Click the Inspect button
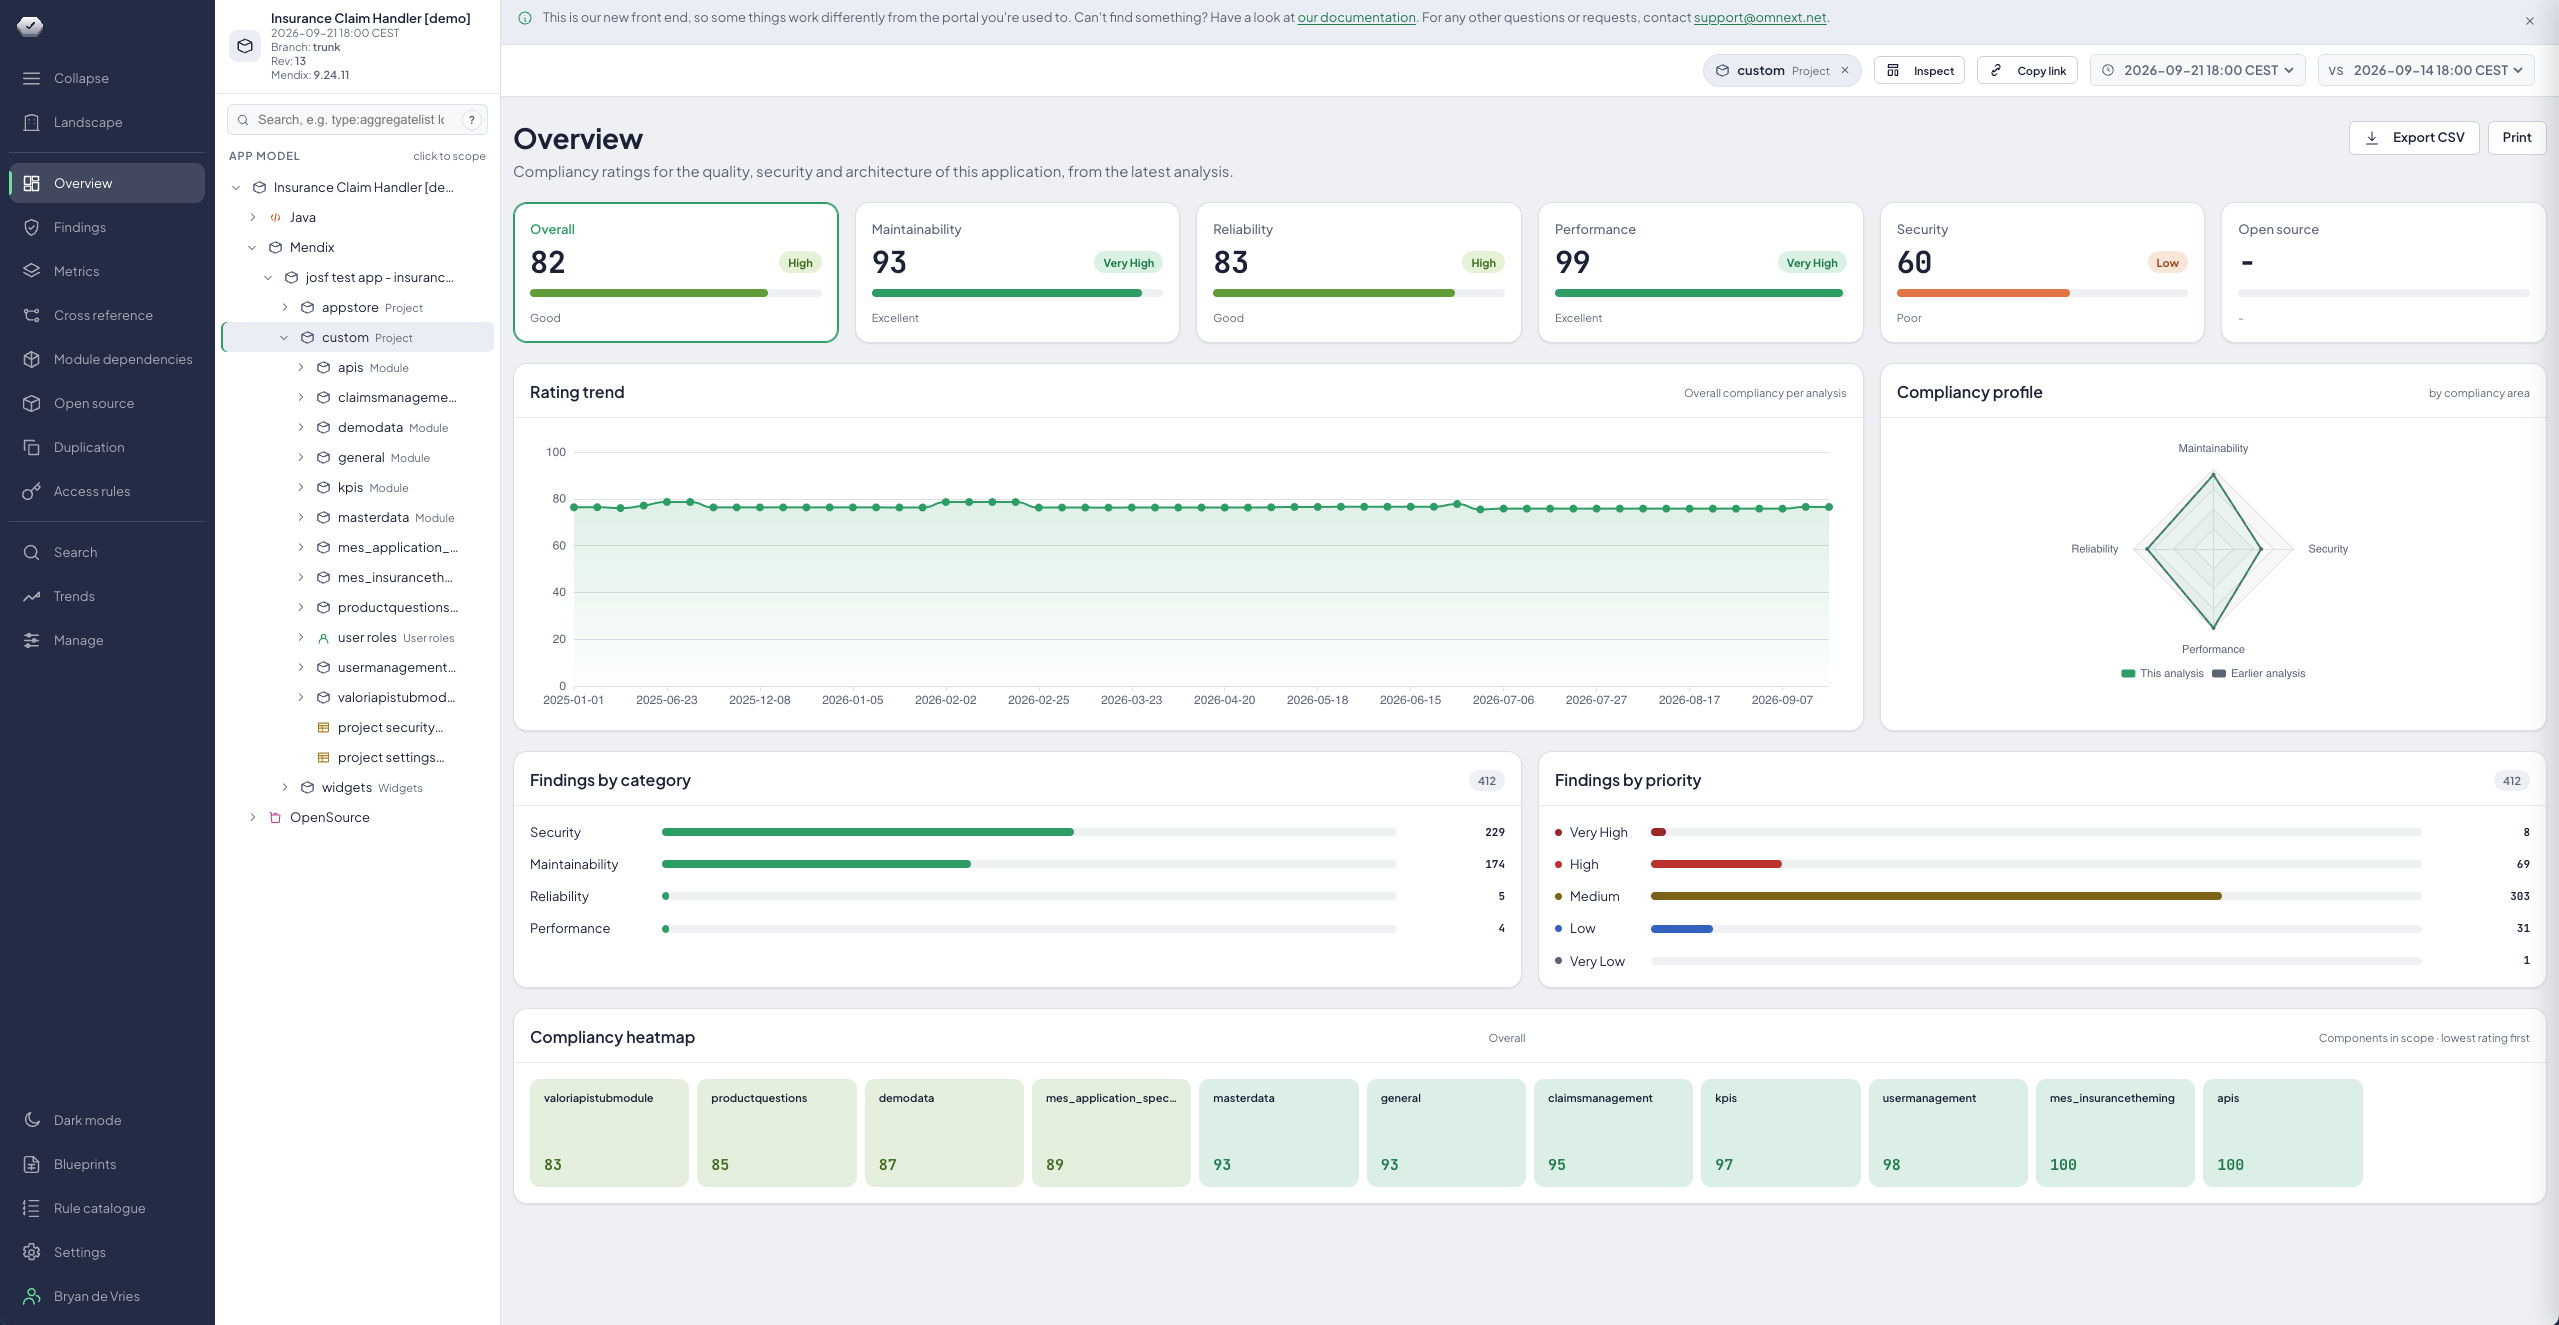2559x1325 pixels. coord(1919,70)
